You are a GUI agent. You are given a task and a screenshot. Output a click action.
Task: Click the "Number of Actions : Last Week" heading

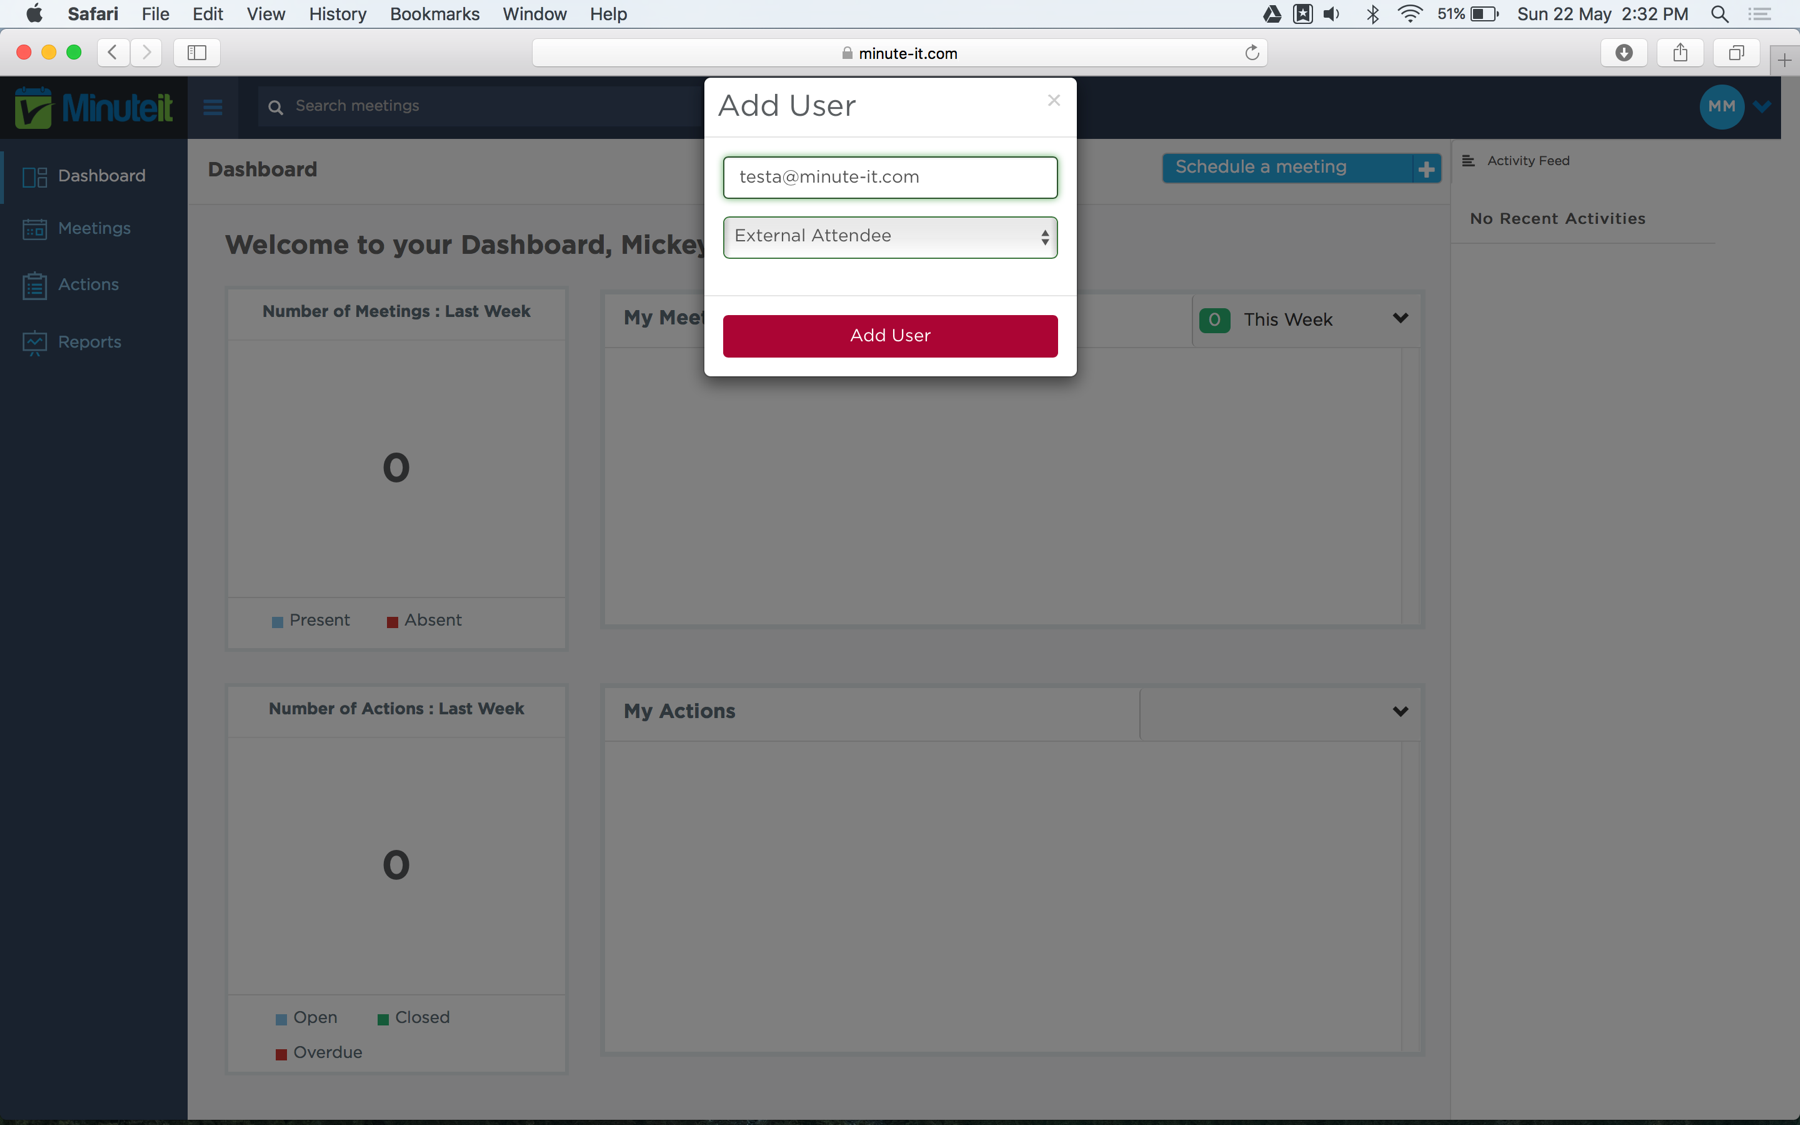click(x=396, y=709)
